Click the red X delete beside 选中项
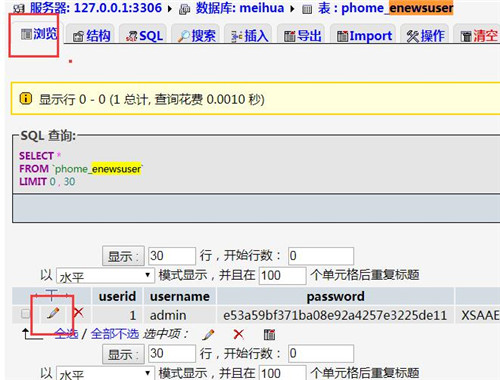This screenshot has height=380, width=500. point(238,334)
